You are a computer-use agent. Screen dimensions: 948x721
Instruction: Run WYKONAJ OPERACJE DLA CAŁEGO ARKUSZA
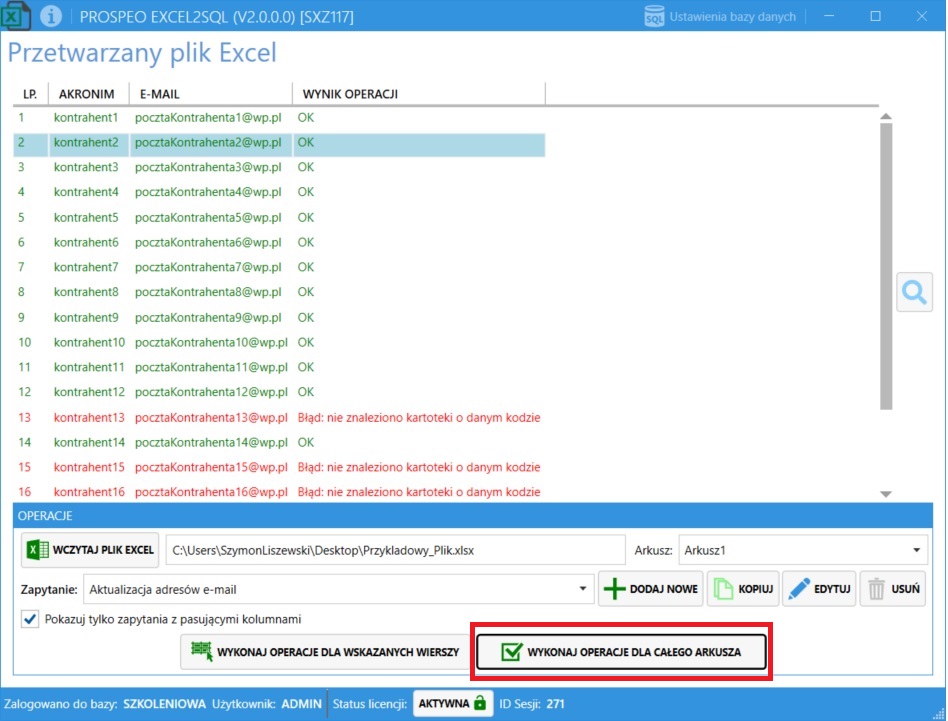tap(622, 651)
